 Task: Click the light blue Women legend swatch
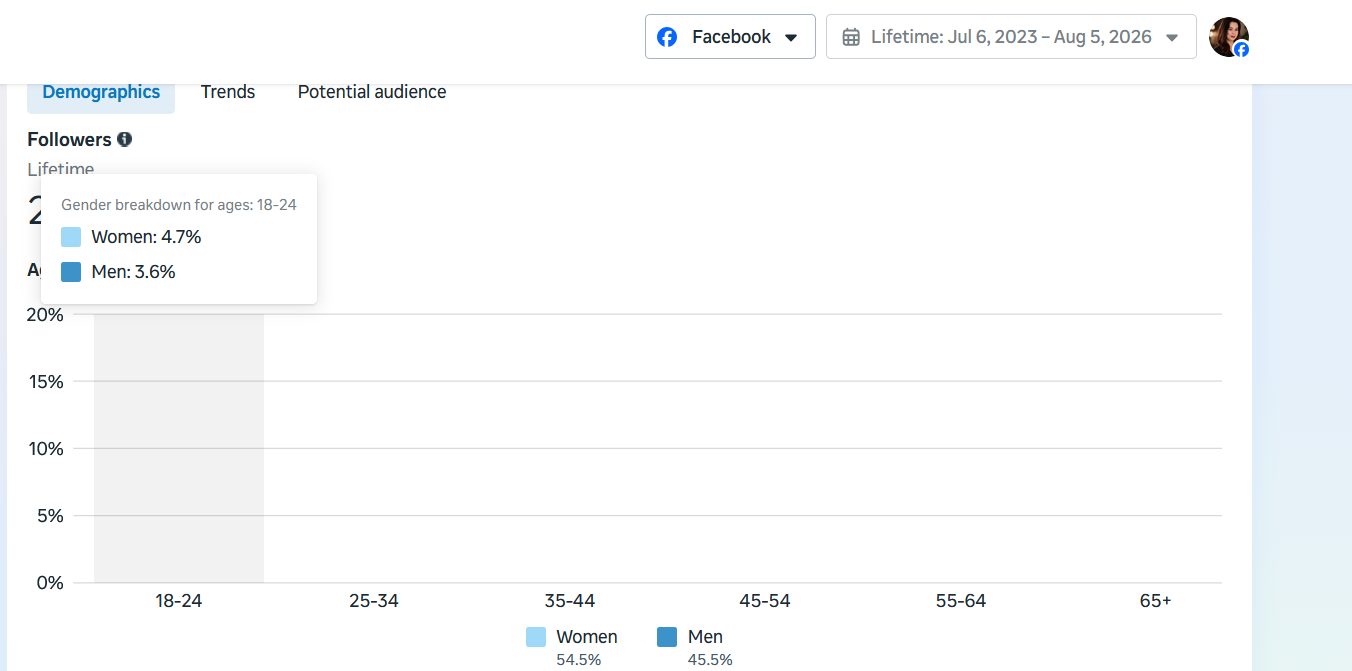pos(536,637)
